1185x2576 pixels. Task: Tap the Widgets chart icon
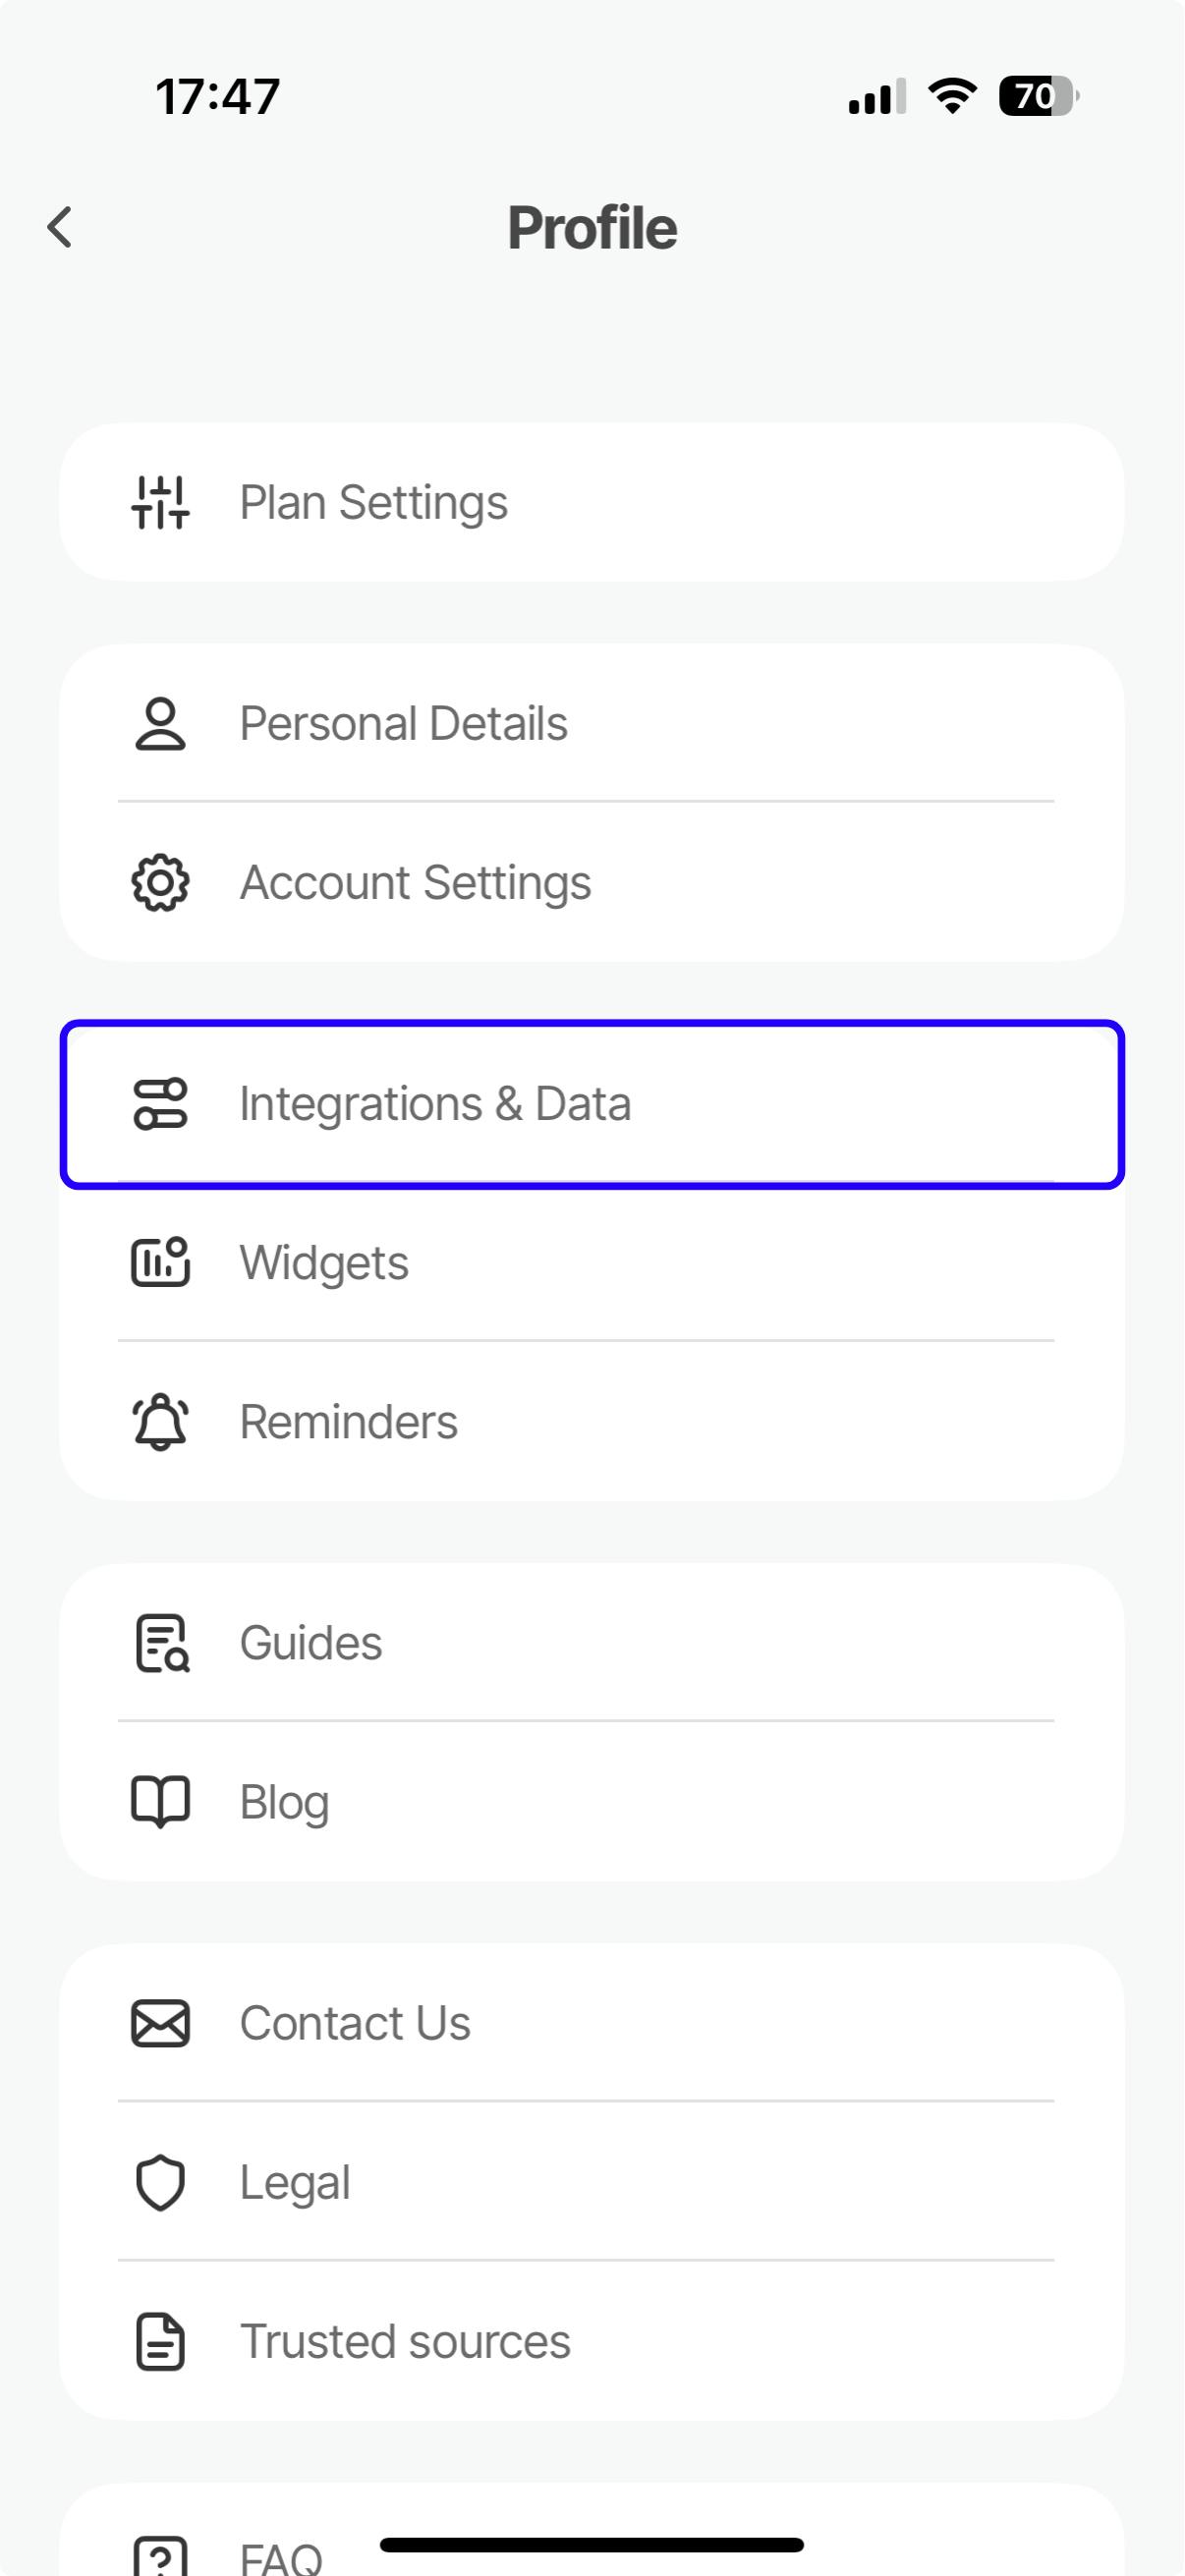tap(160, 1262)
